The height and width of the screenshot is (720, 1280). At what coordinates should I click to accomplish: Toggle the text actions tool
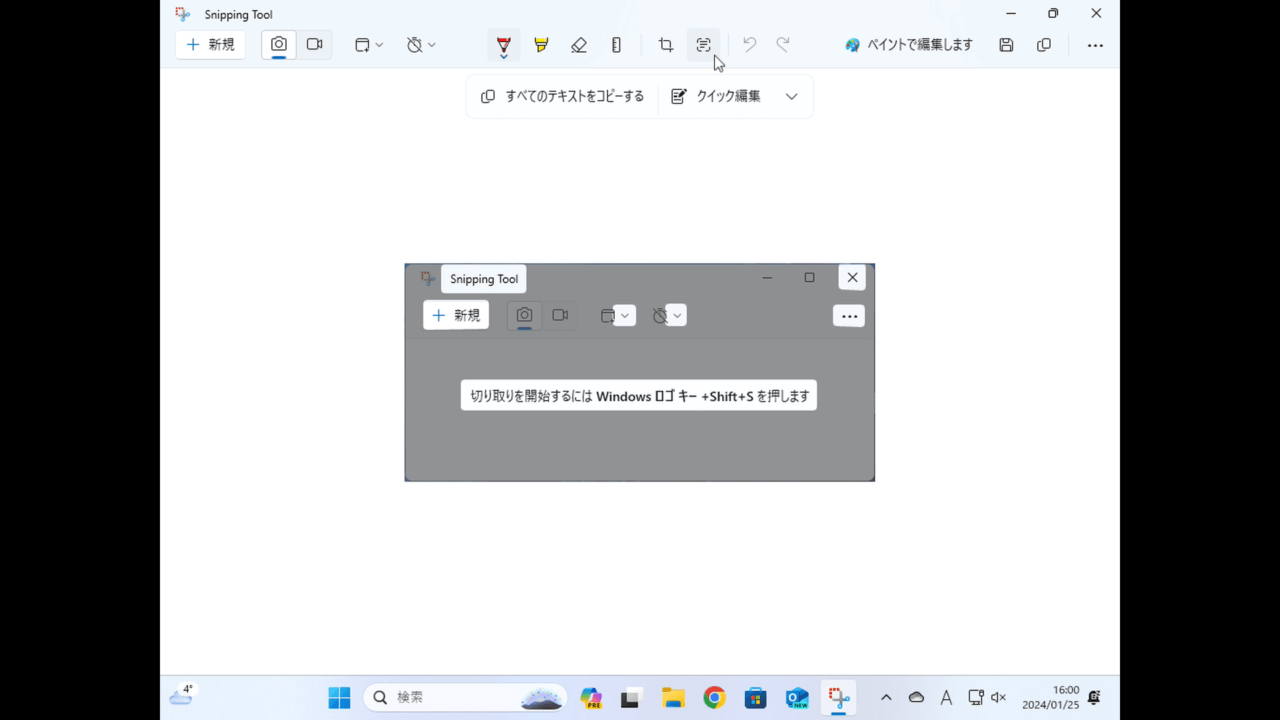(704, 45)
